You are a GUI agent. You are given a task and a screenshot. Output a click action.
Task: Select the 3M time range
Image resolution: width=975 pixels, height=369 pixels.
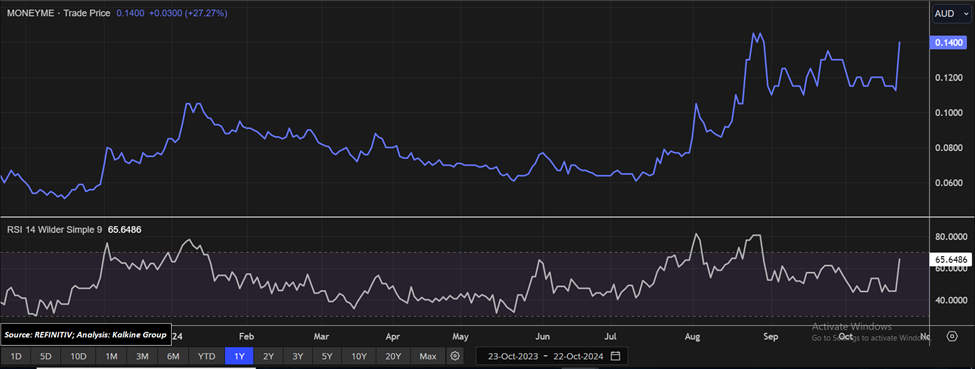tap(142, 357)
